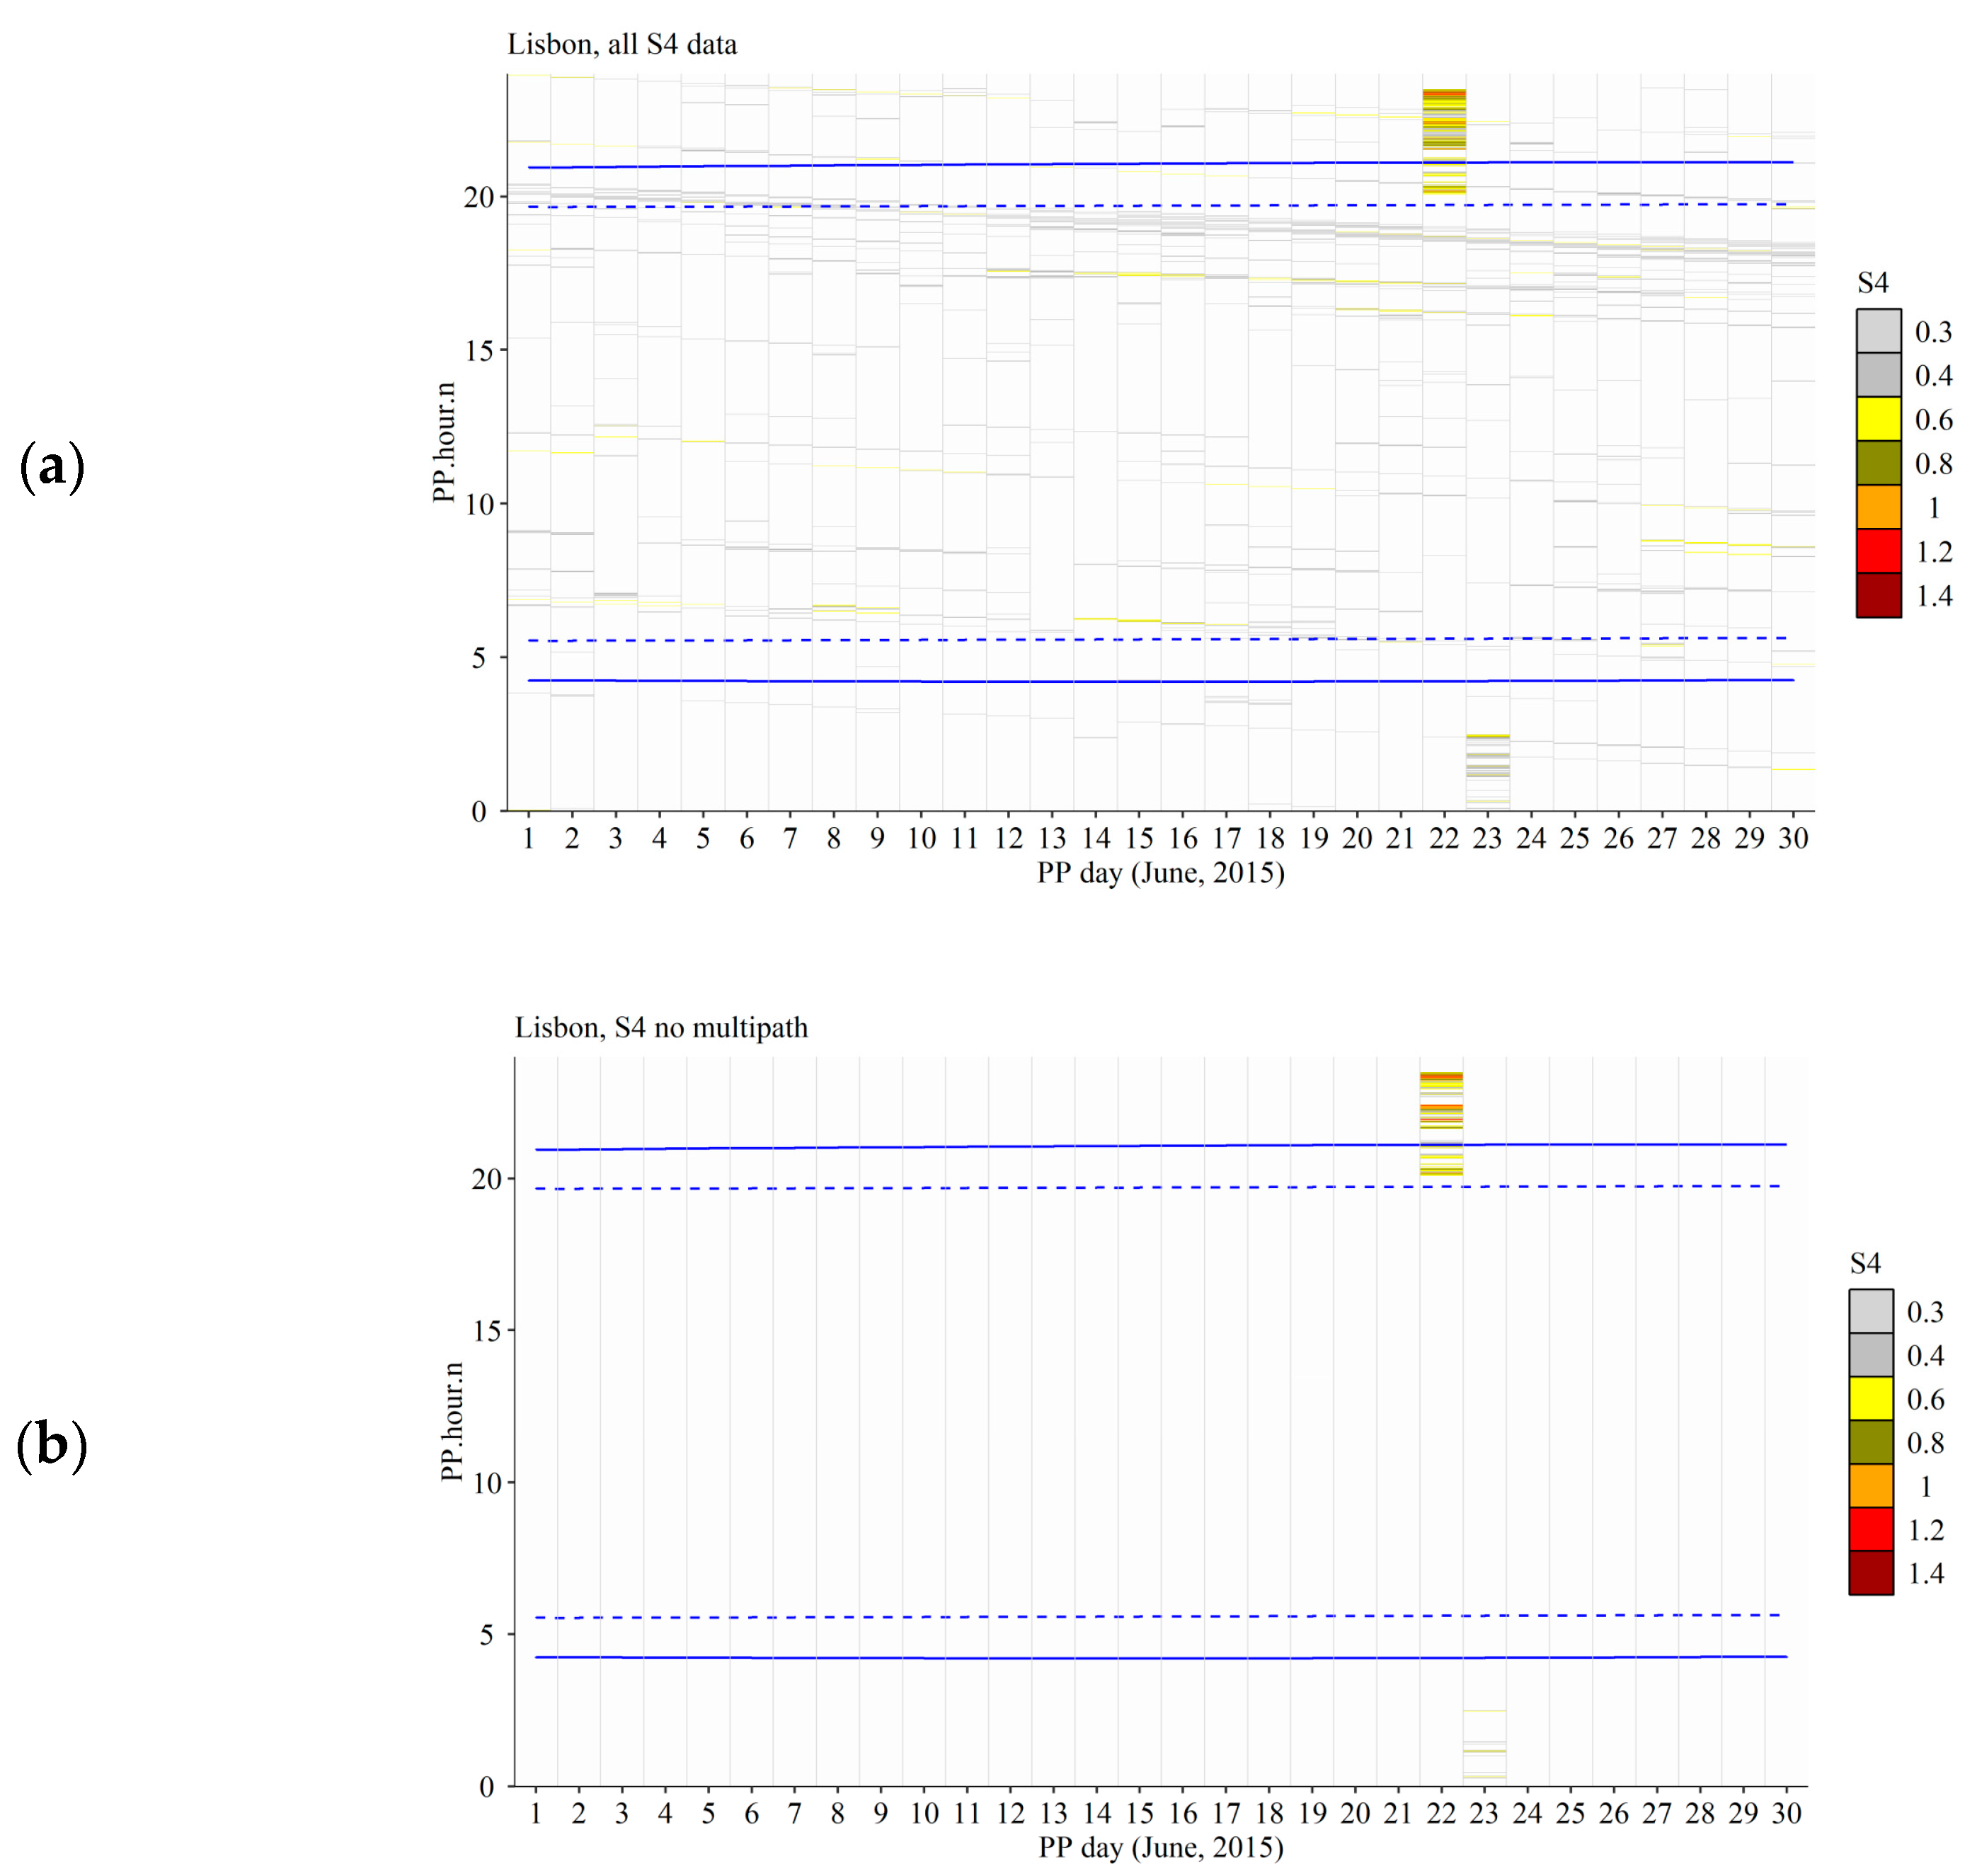Screen dimensions: 1977x1876
Task: Click the orange 1 swatch in bottom legend
Action: pos(1870,1486)
